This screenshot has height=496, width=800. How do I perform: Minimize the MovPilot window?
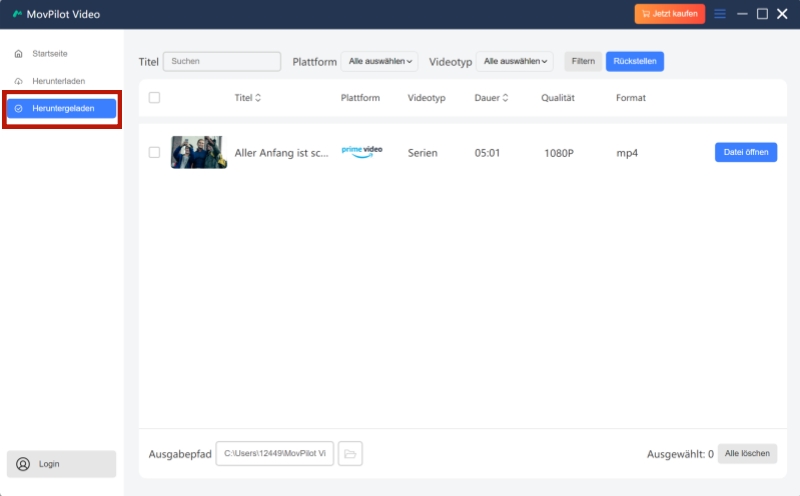(x=742, y=14)
